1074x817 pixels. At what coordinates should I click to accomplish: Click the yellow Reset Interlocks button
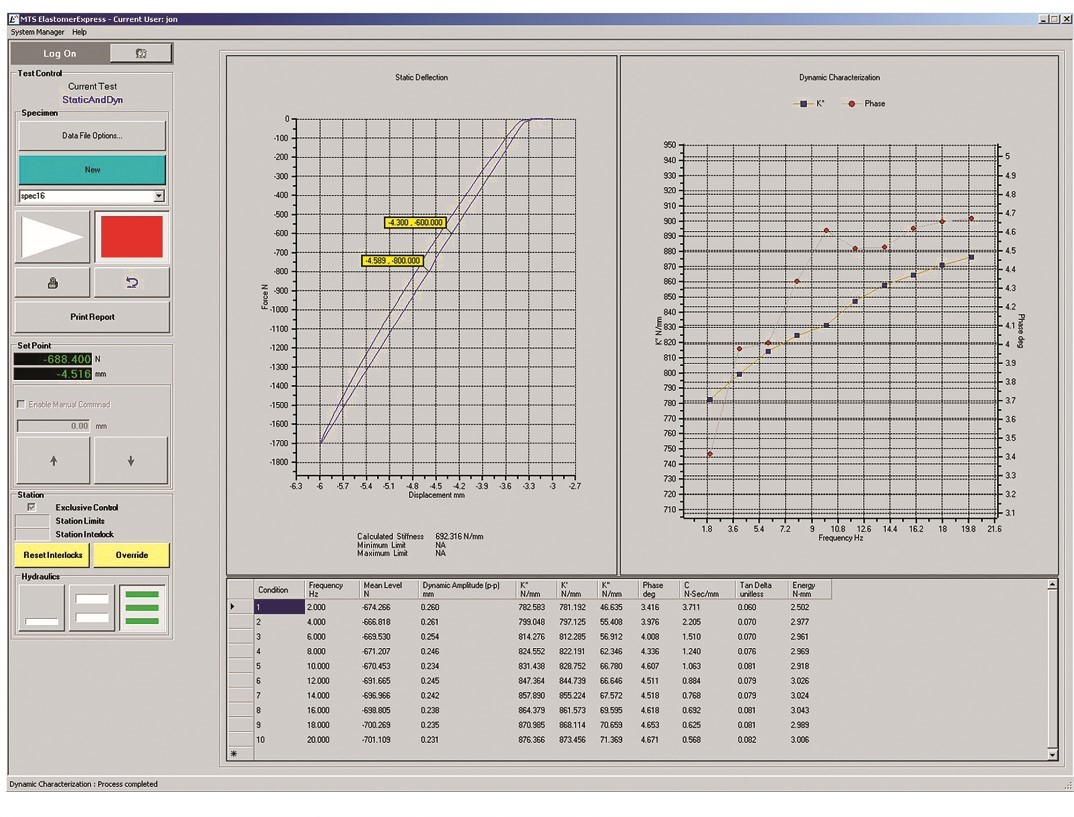[52, 555]
